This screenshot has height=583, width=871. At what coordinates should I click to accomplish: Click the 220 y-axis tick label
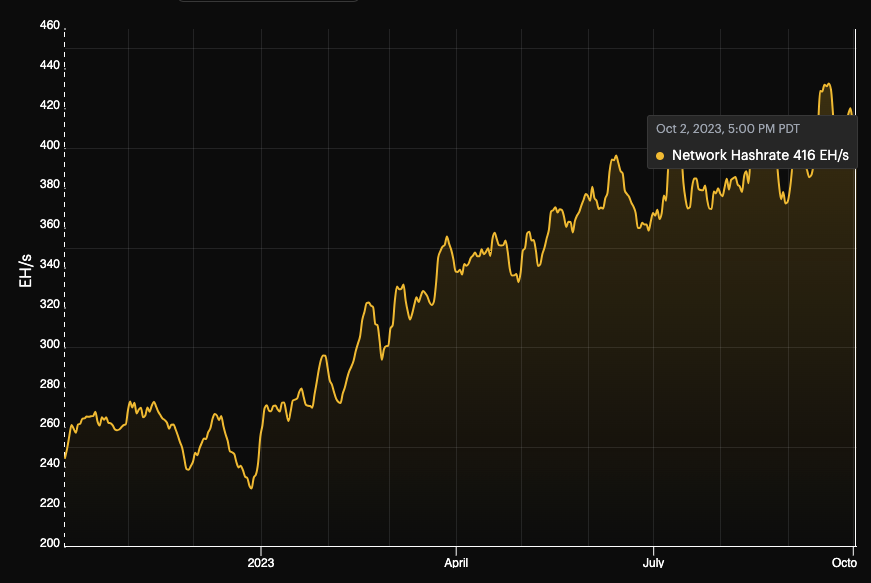(x=49, y=502)
